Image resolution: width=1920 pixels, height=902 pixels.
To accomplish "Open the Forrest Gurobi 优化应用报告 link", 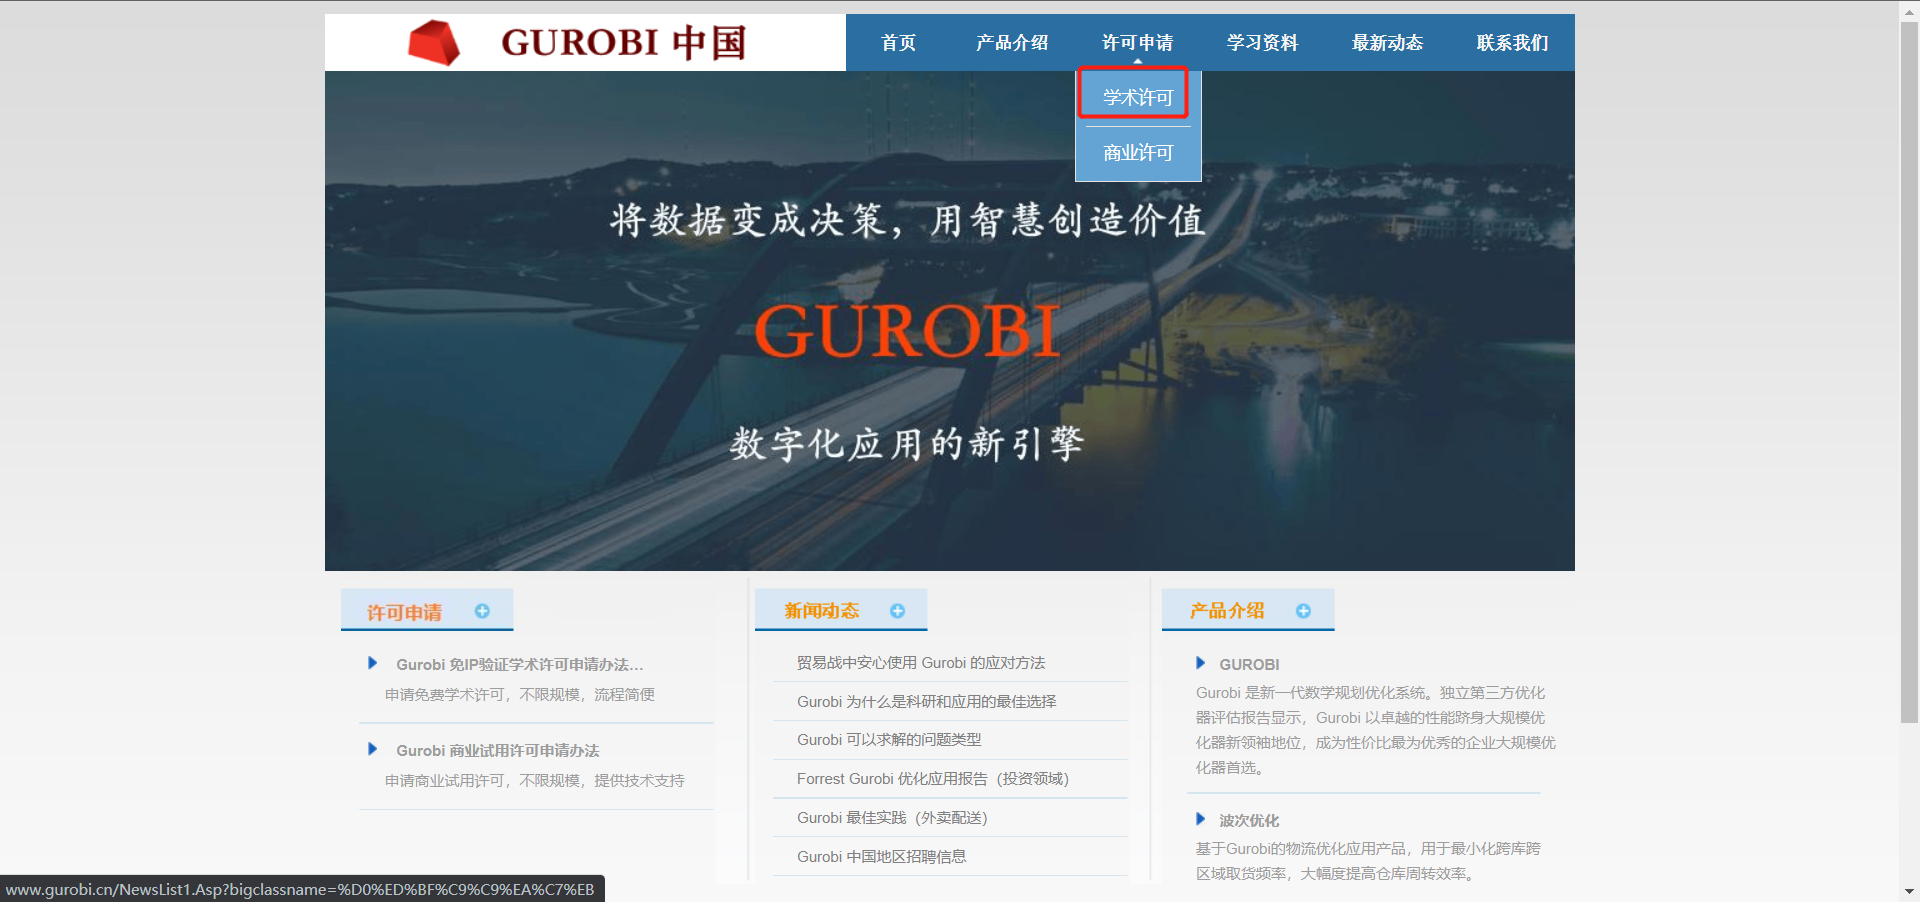I will click(x=932, y=778).
